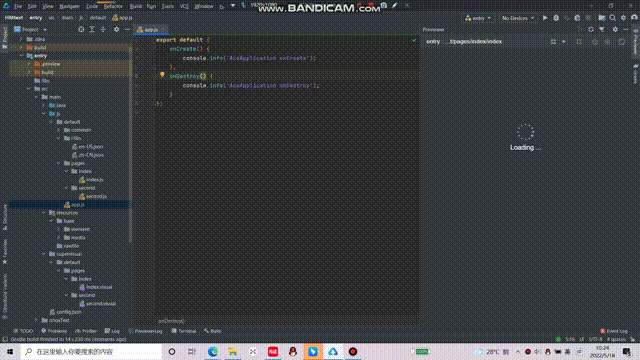
Task: Run the entry module with the play icon
Action: [x=545, y=18]
